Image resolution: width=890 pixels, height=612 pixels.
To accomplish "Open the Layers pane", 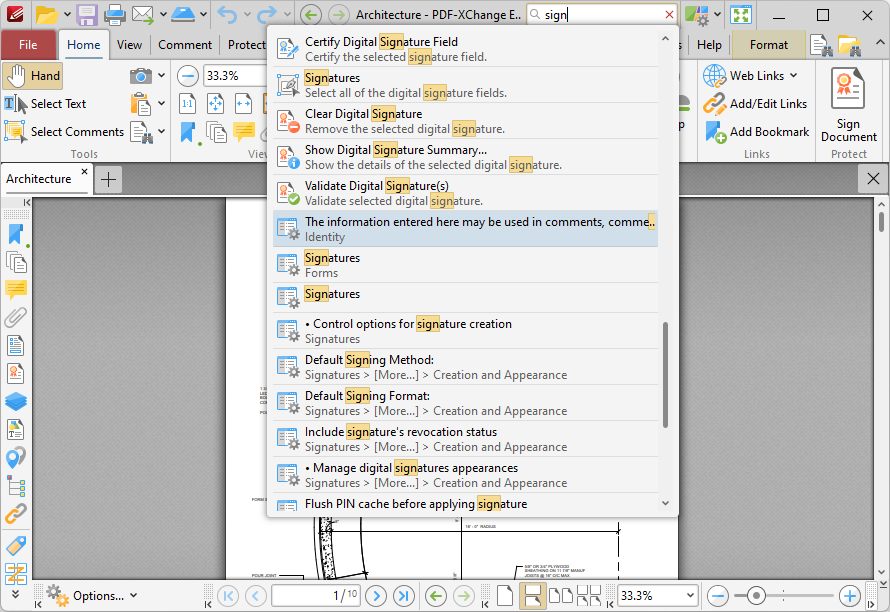I will tap(13, 401).
